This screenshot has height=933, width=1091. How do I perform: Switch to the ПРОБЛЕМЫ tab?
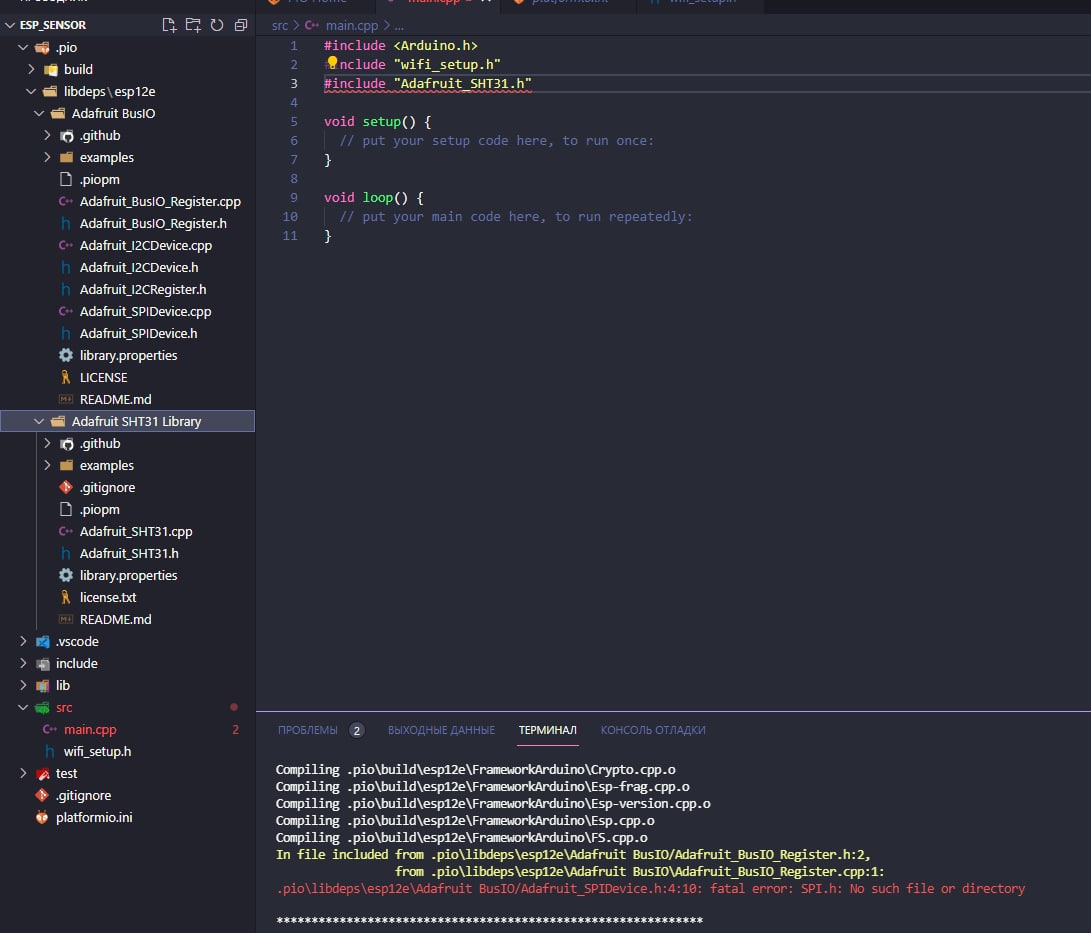tap(308, 730)
